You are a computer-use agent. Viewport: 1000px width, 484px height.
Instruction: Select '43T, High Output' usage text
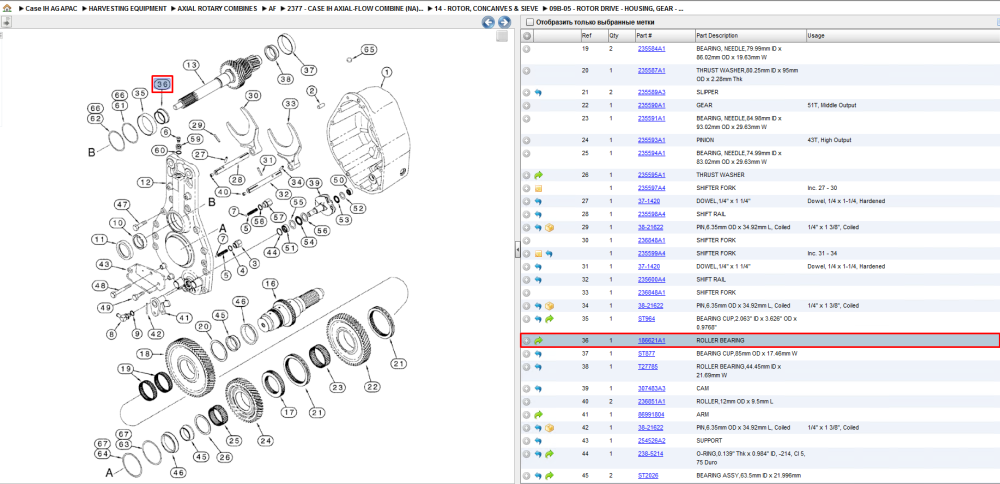coord(827,140)
